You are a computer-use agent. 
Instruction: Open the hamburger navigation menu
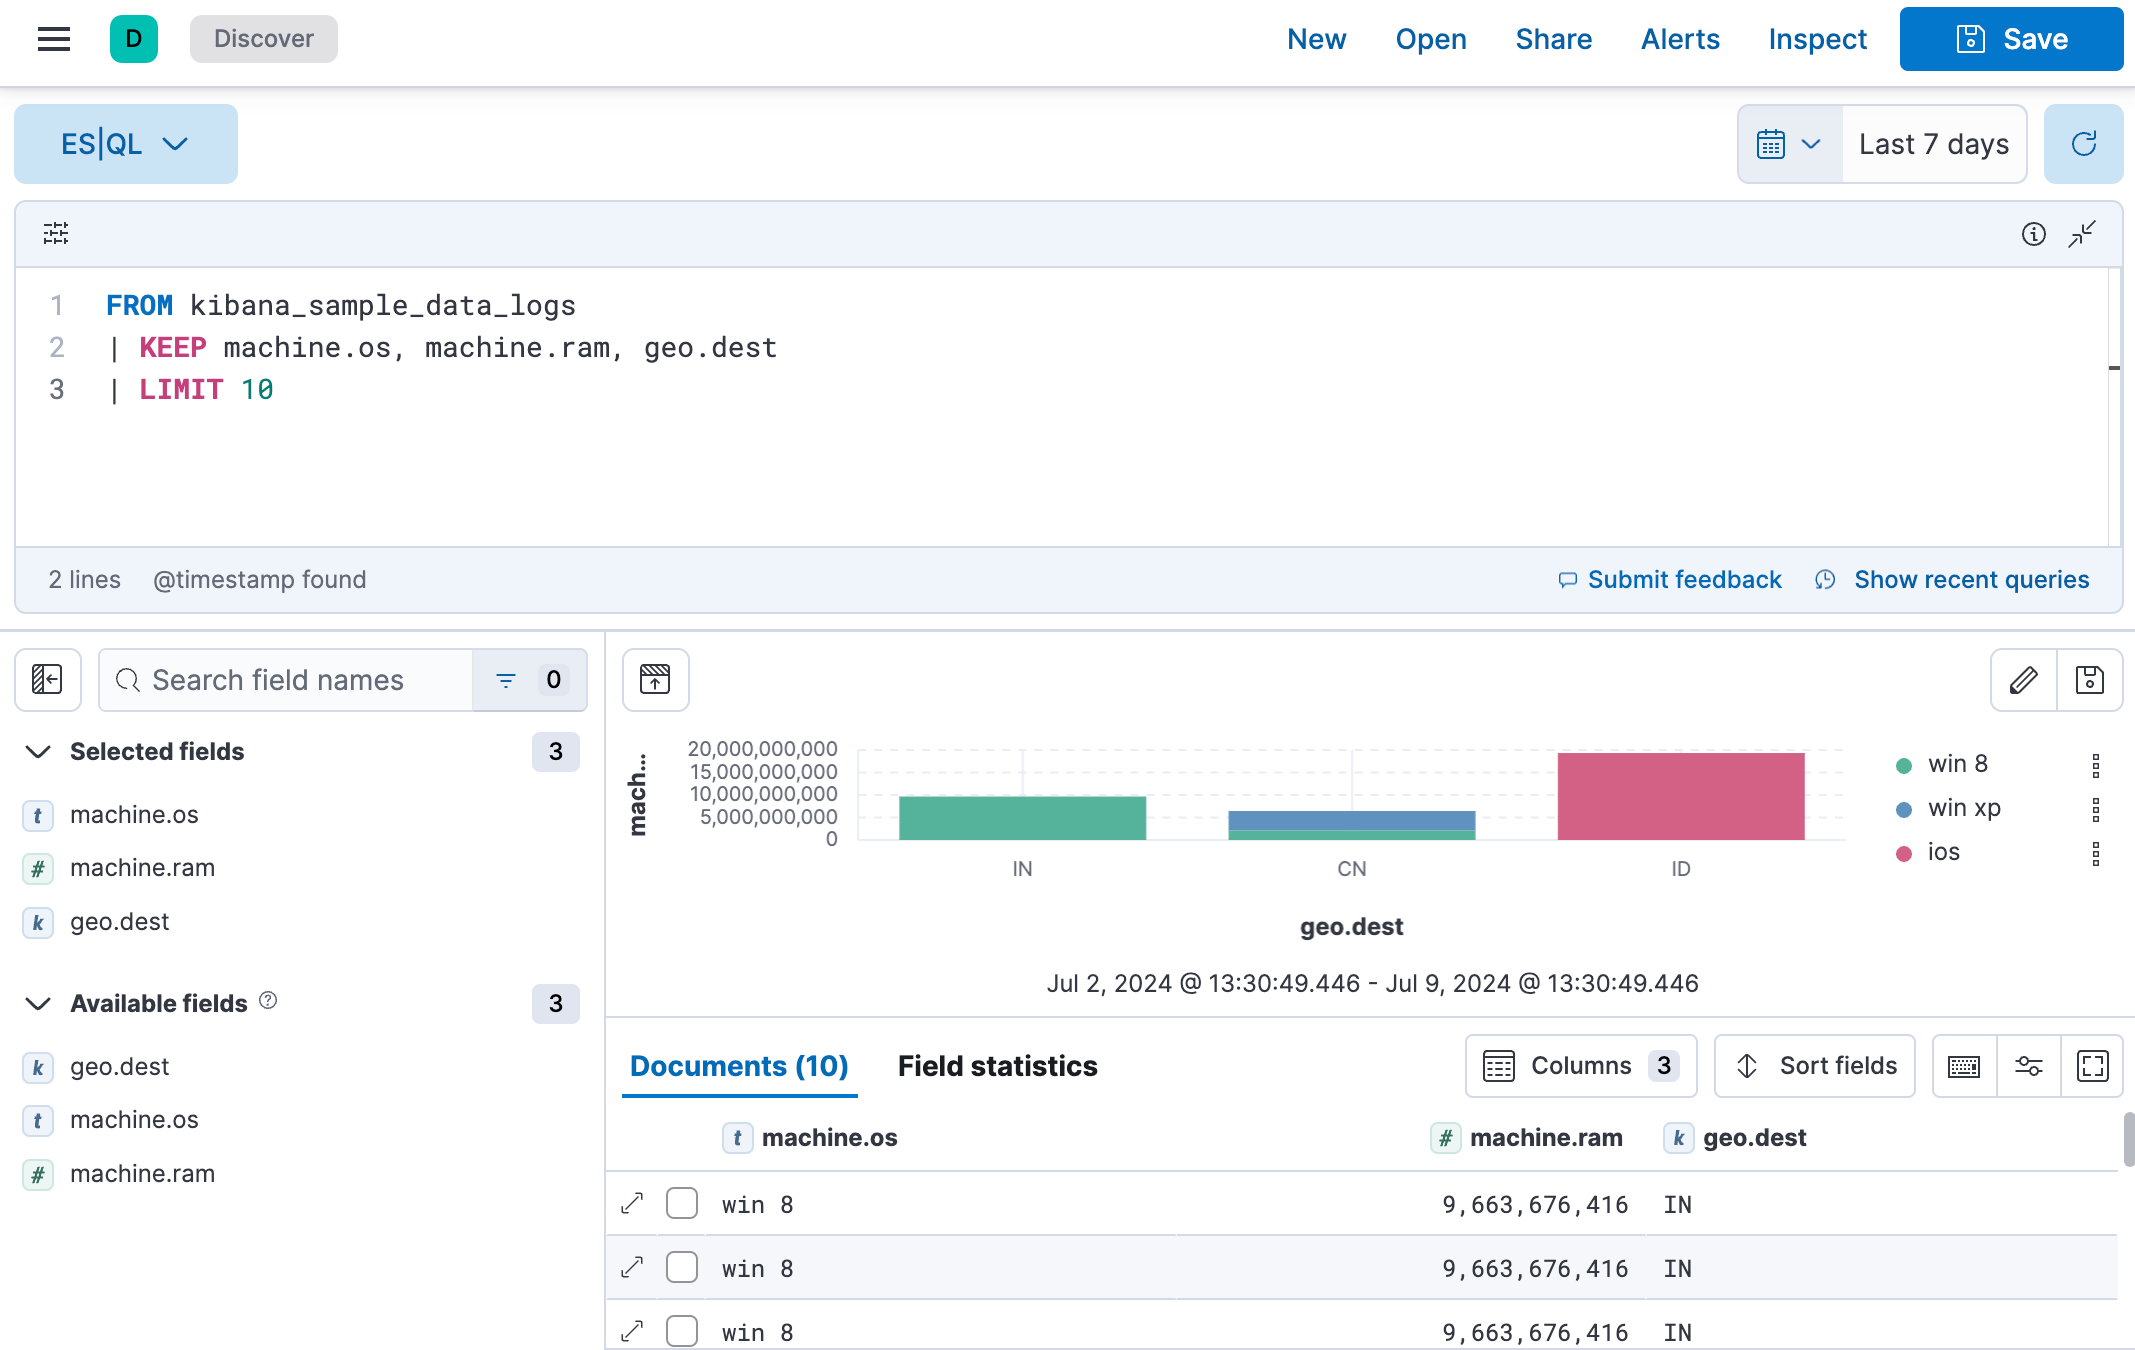click(x=54, y=39)
